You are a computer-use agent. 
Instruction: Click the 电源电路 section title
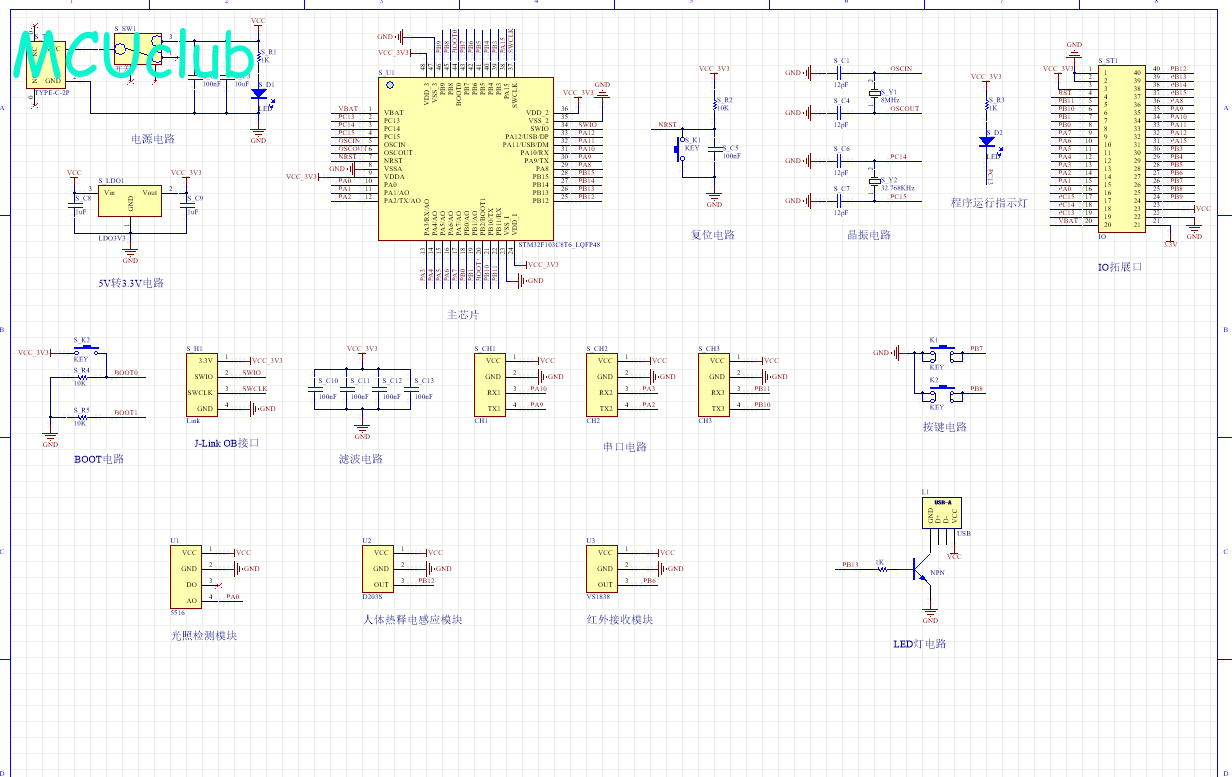pos(153,139)
